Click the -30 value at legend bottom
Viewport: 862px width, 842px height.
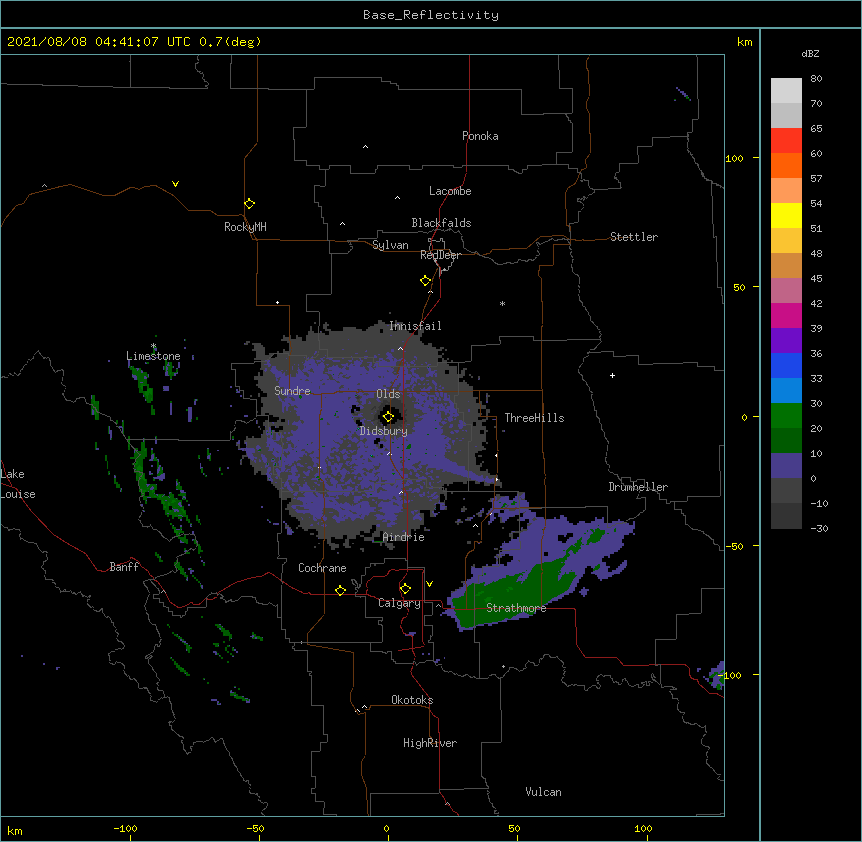click(819, 529)
